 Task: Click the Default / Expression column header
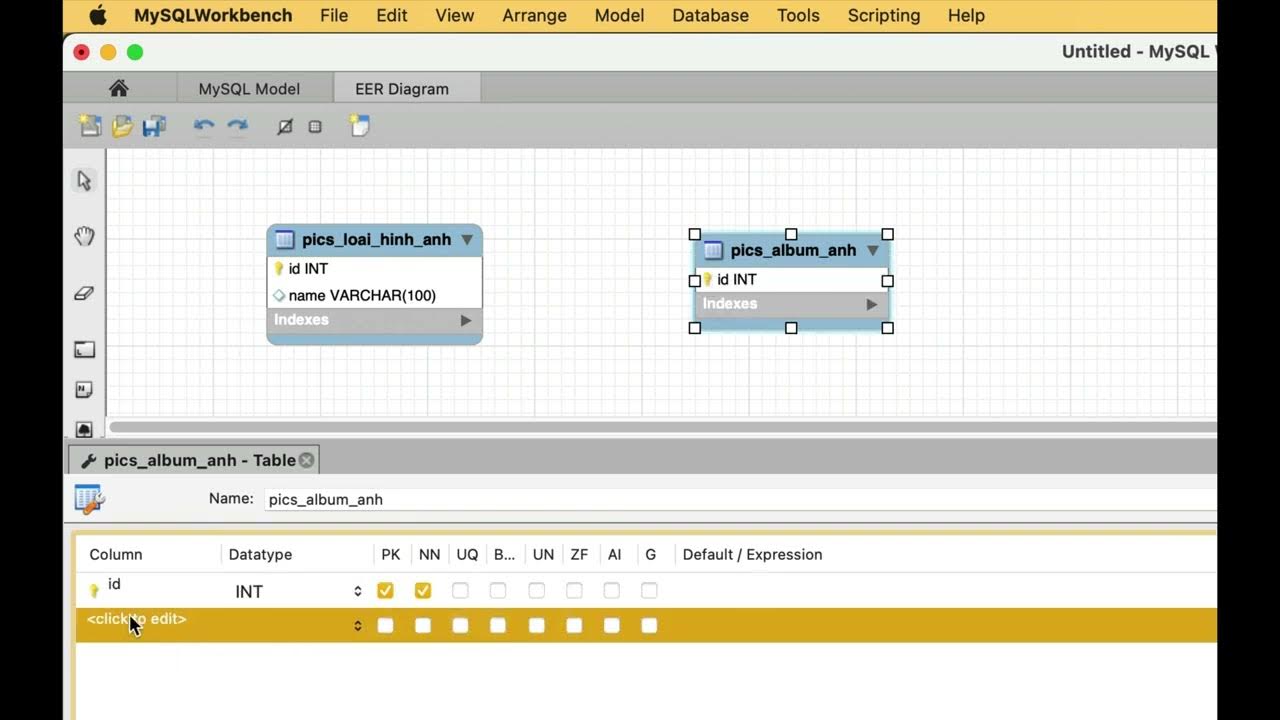tap(752, 555)
